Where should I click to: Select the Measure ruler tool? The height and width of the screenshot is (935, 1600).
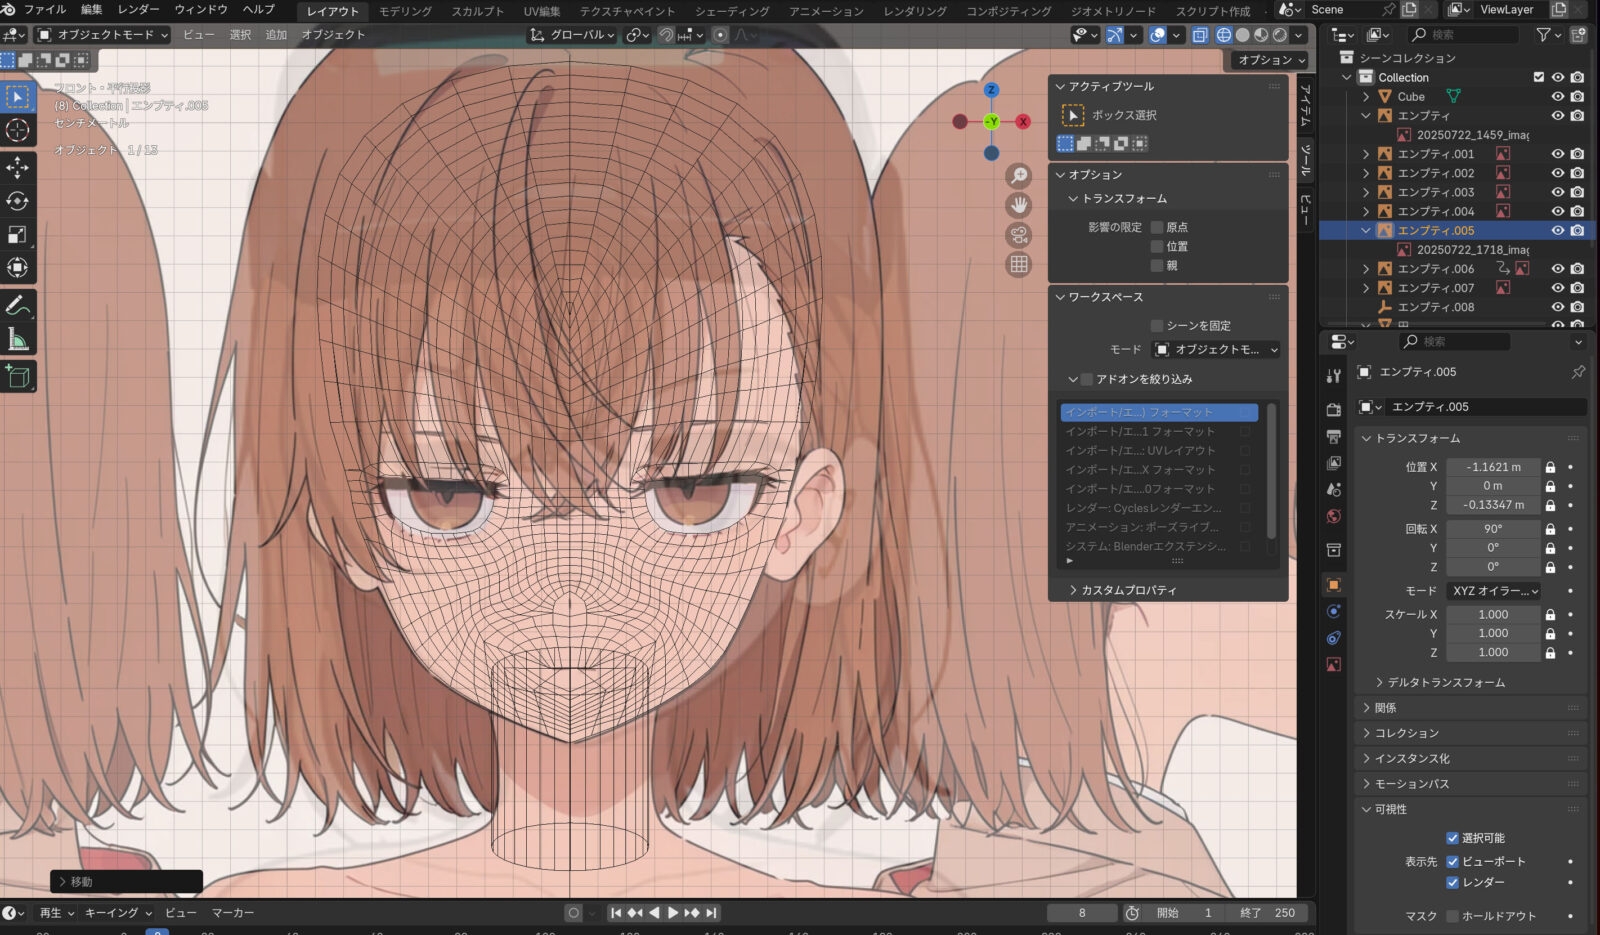click(x=18, y=339)
